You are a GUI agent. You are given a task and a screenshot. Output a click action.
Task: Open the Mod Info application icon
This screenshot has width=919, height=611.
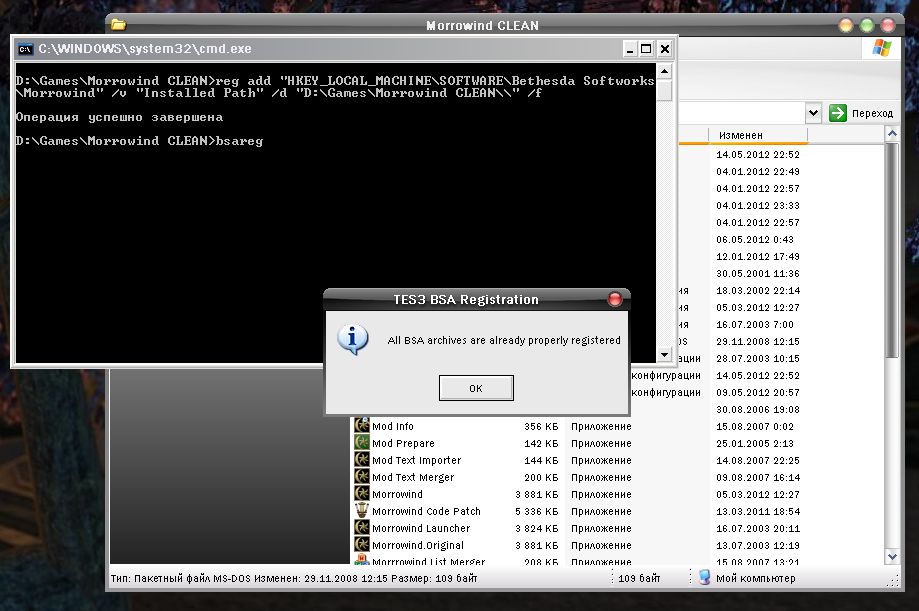click(362, 426)
